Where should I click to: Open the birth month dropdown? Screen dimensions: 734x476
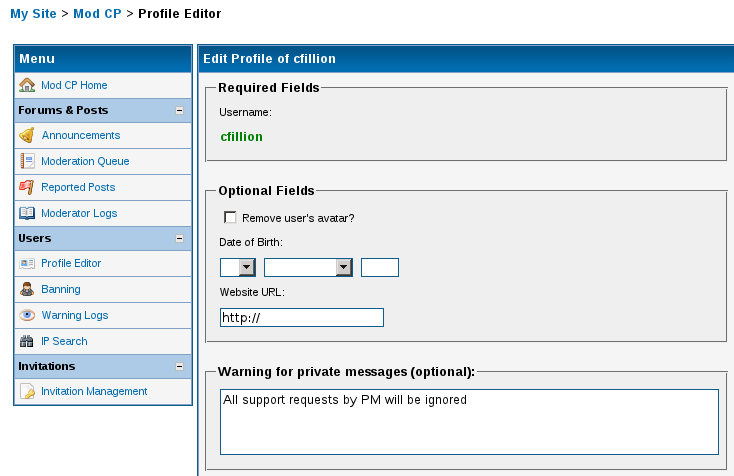tap(344, 267)
